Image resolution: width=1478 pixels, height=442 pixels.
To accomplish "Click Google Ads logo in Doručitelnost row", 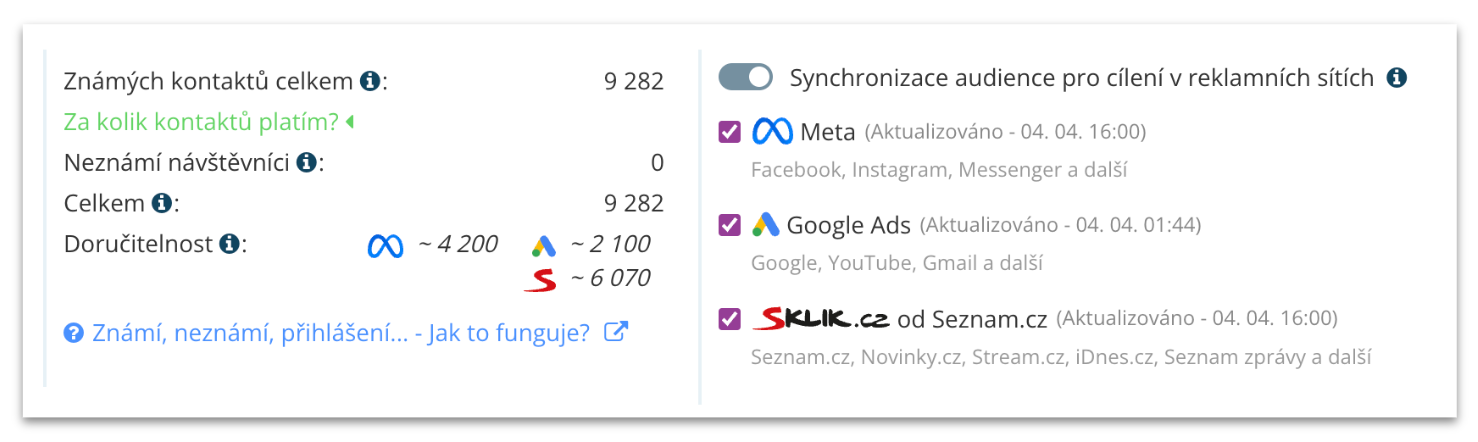I will pyautogui.click(x=544, y=246).
